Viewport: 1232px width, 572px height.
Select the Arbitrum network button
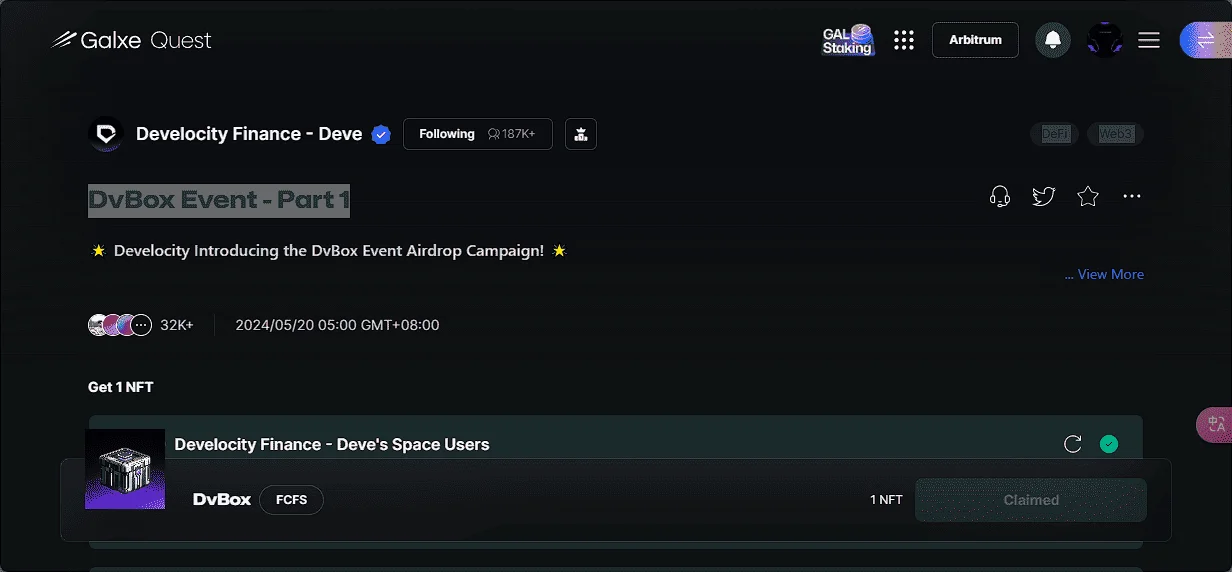pos(975,40)
